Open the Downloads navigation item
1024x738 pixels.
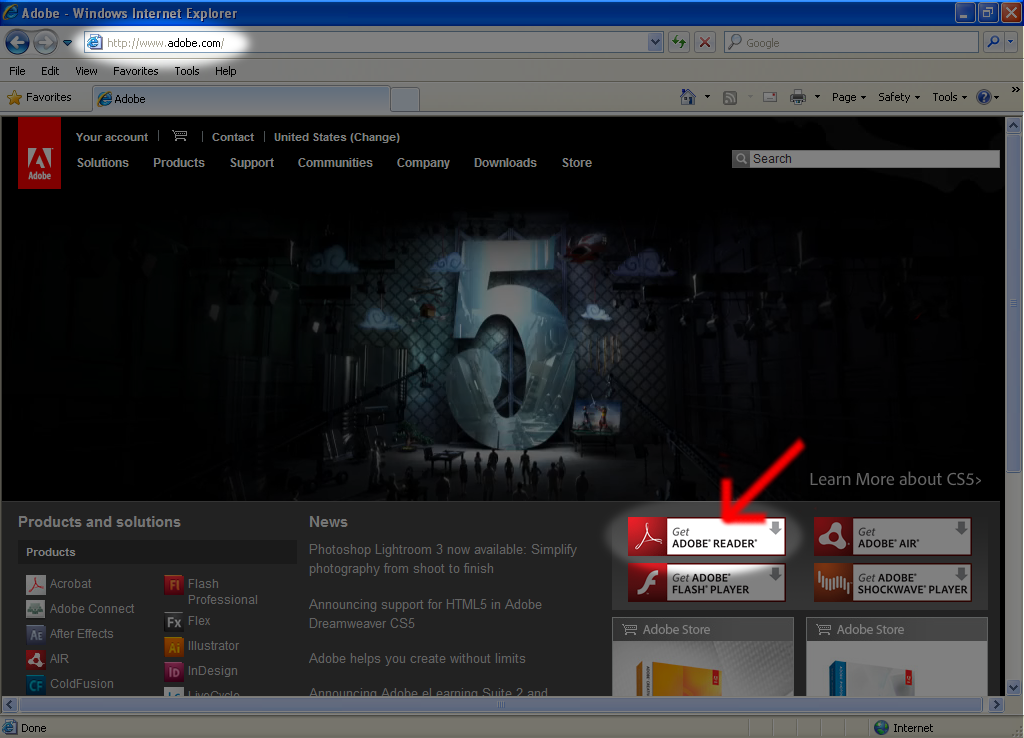click(x=505, y=163)
